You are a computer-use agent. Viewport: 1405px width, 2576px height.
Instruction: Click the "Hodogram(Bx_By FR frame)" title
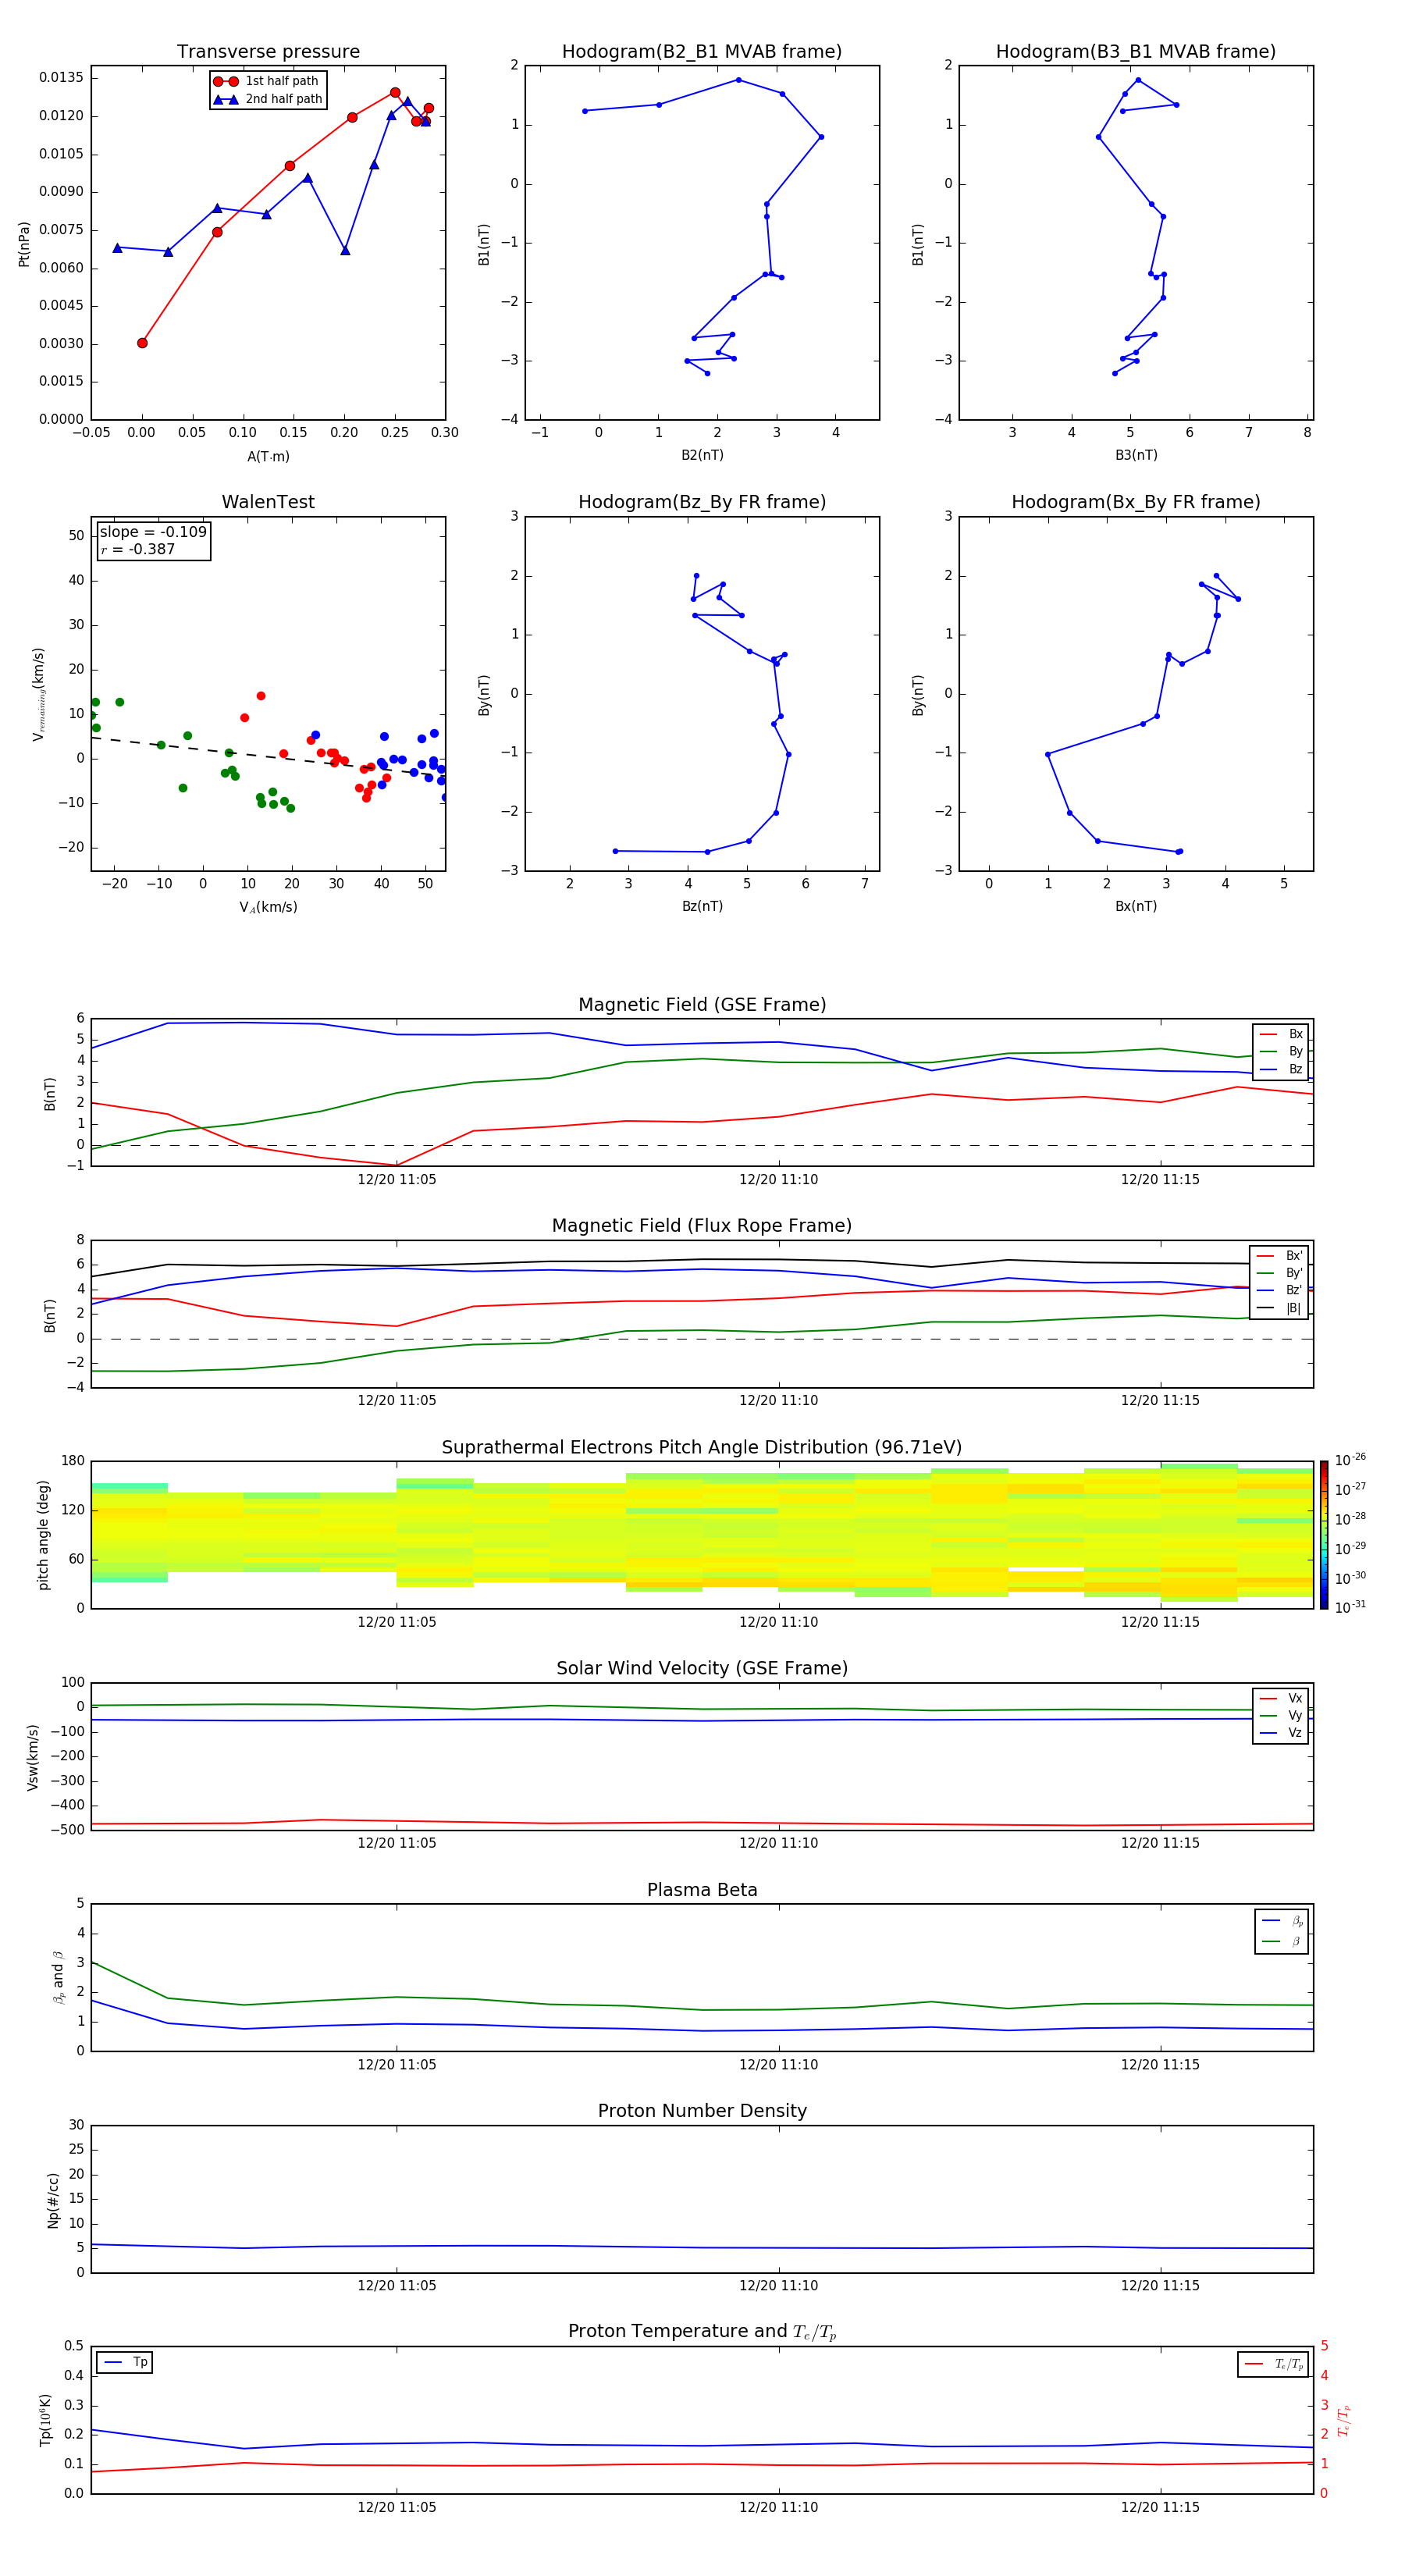coord(1136,502)
